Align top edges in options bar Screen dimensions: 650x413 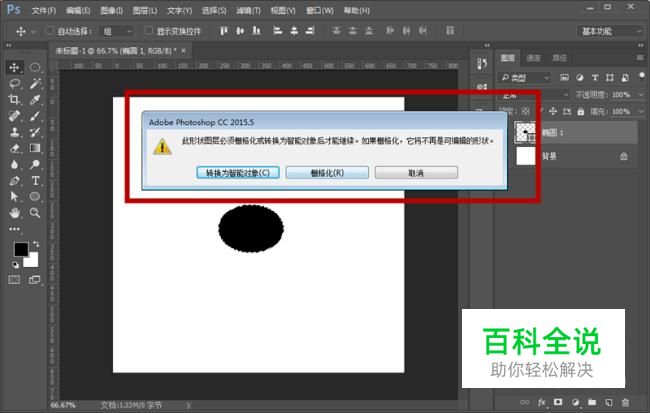[x=224, y=31]
